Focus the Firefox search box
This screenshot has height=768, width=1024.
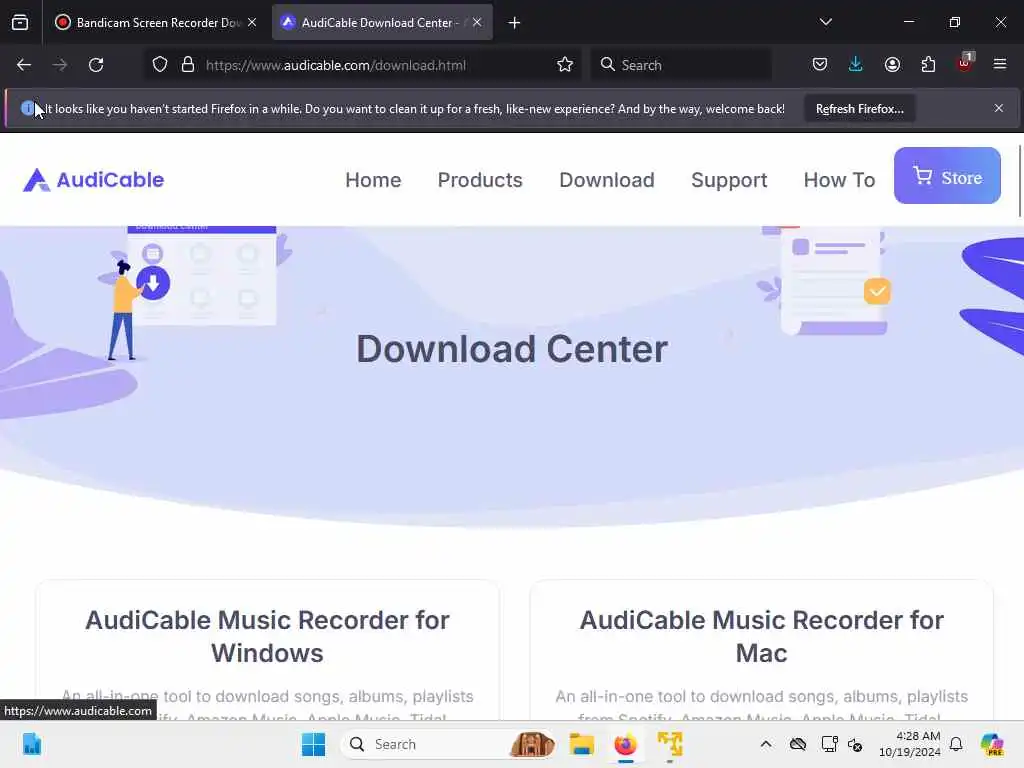681,65
